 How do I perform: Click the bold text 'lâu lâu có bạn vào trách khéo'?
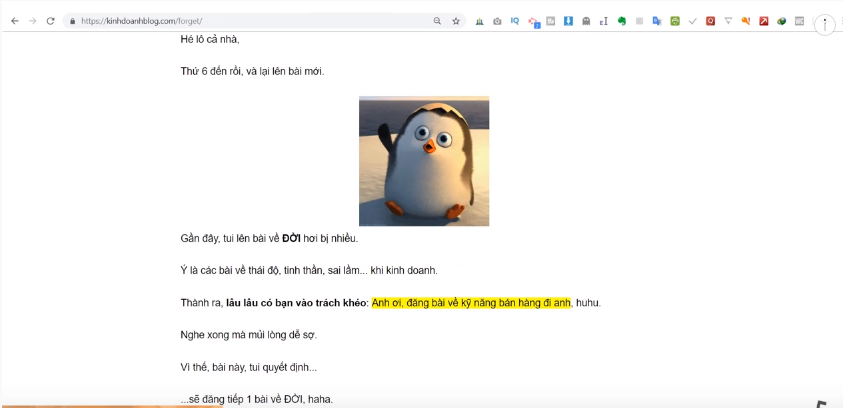pos(296,303)
